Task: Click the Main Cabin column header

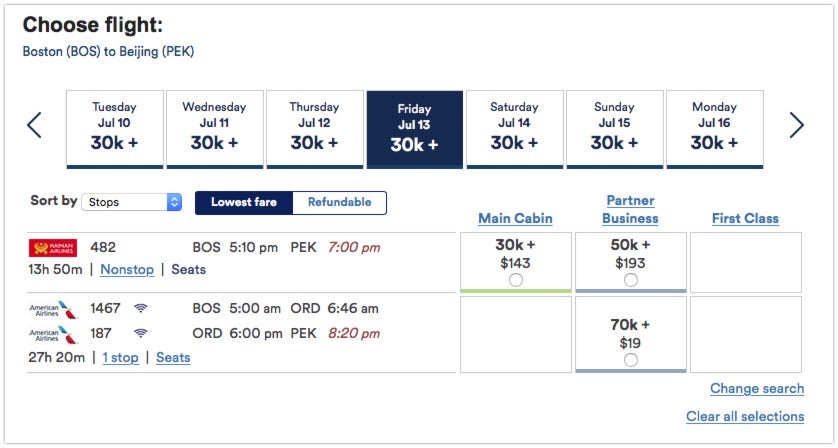Action: pos(515,218)
